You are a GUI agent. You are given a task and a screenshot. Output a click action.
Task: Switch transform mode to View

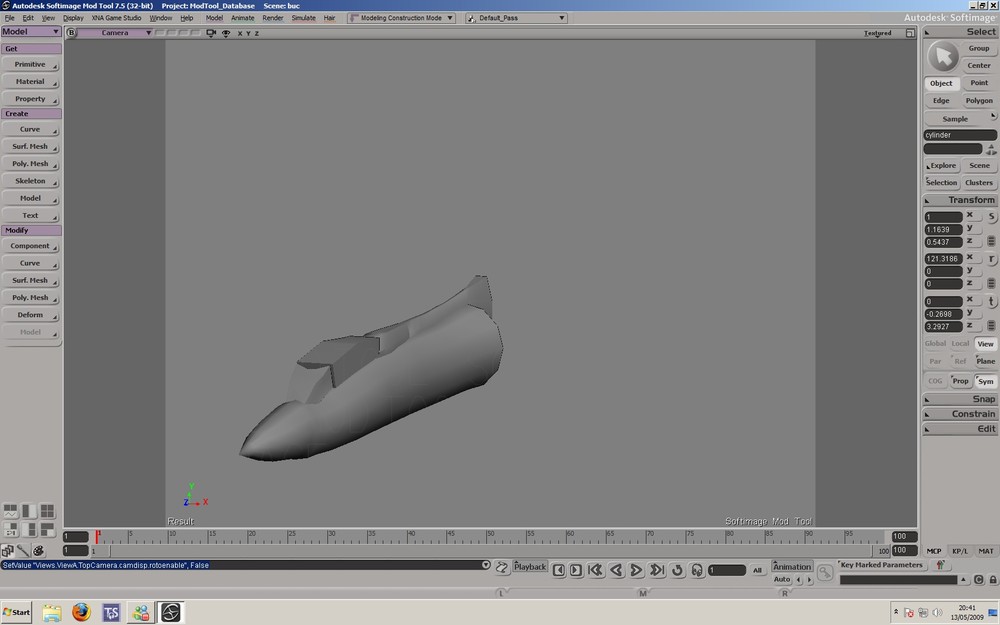985,344
